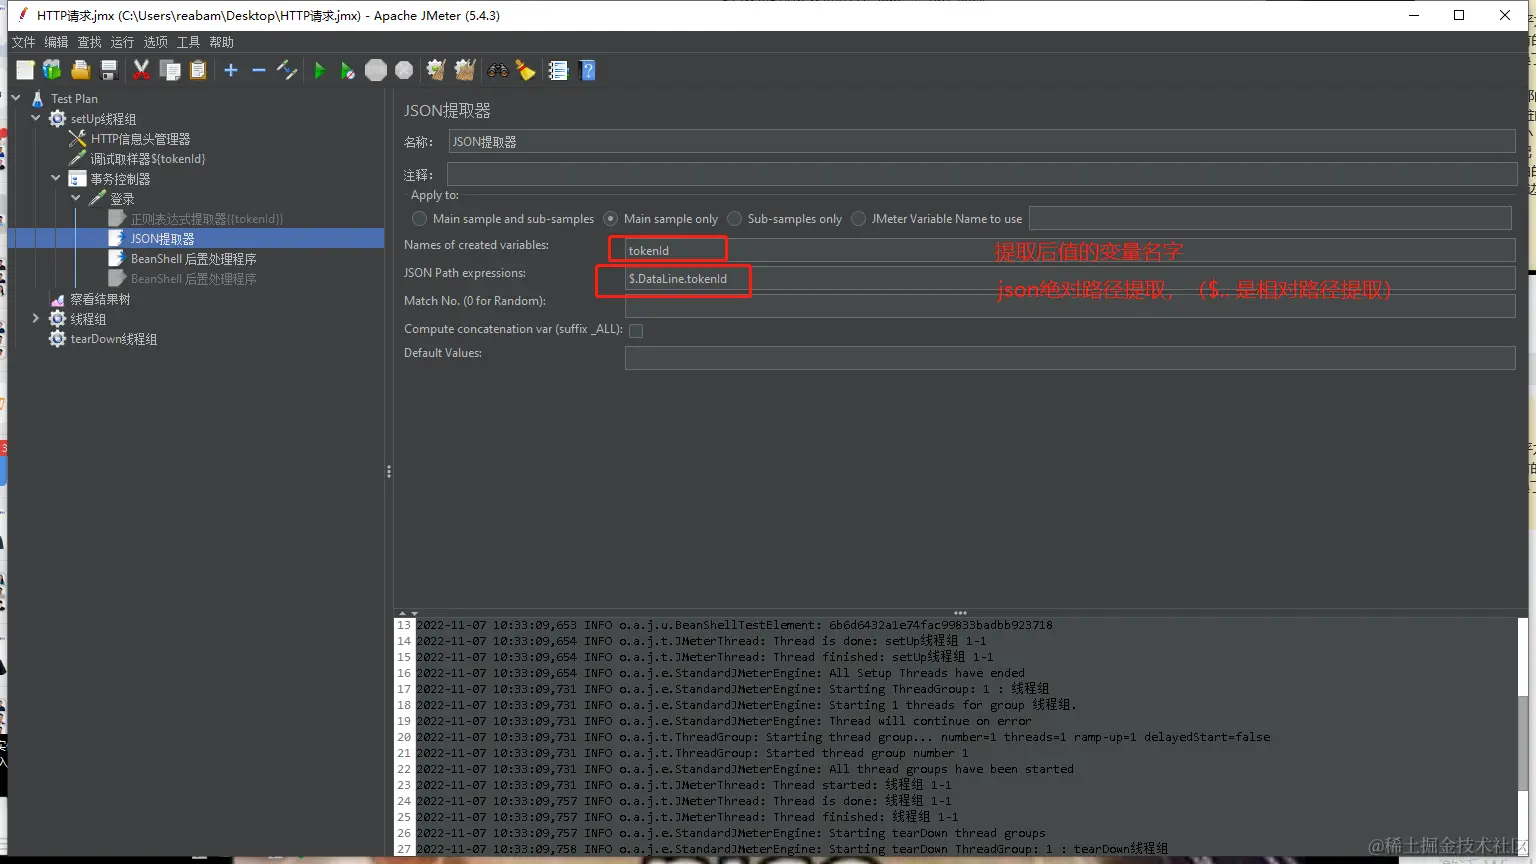This screenshot has height=864, width=1536.
Task: Open the 编辑 menu
Action: click(x=56, y=42)
